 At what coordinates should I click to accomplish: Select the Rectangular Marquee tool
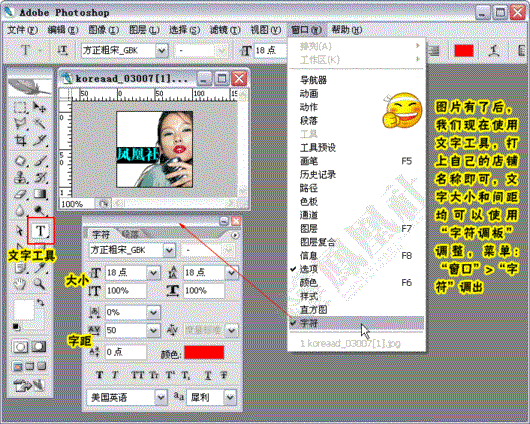(x=20, y=108)
